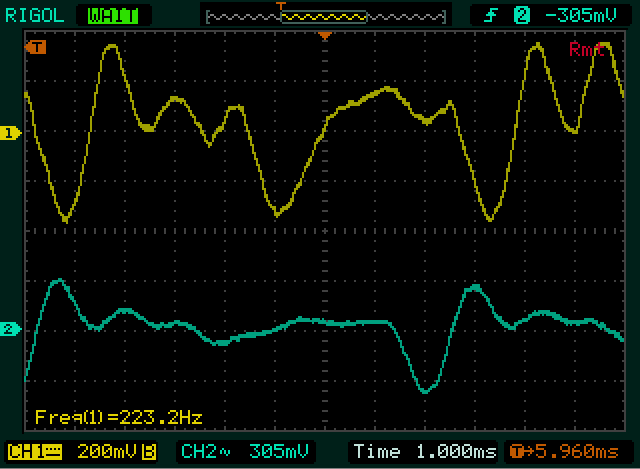Click the orange T marker at top-left of grid
This screenshot has width=640, height=469.
[x=37, y=47]
